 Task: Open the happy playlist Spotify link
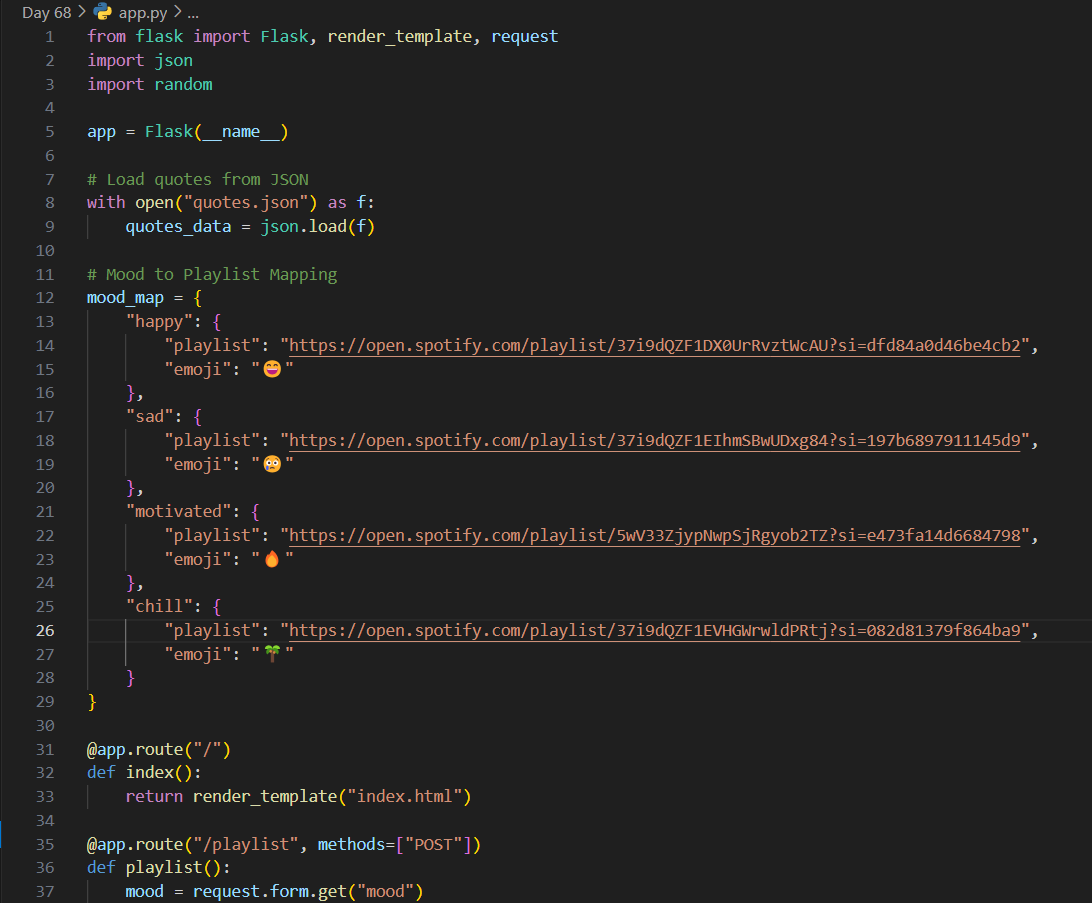click(x=655, y=345)
